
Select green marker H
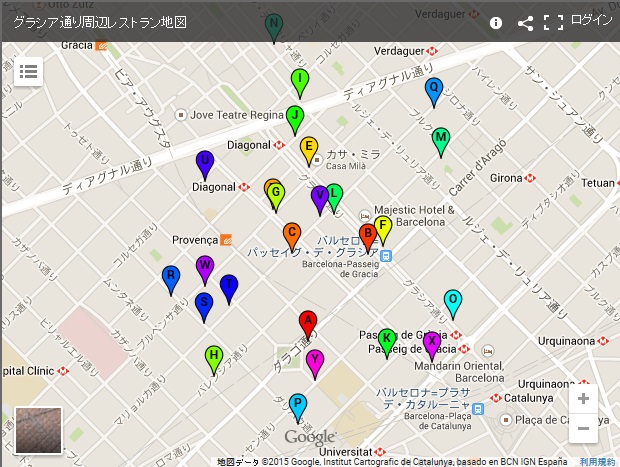pos(214,359)
